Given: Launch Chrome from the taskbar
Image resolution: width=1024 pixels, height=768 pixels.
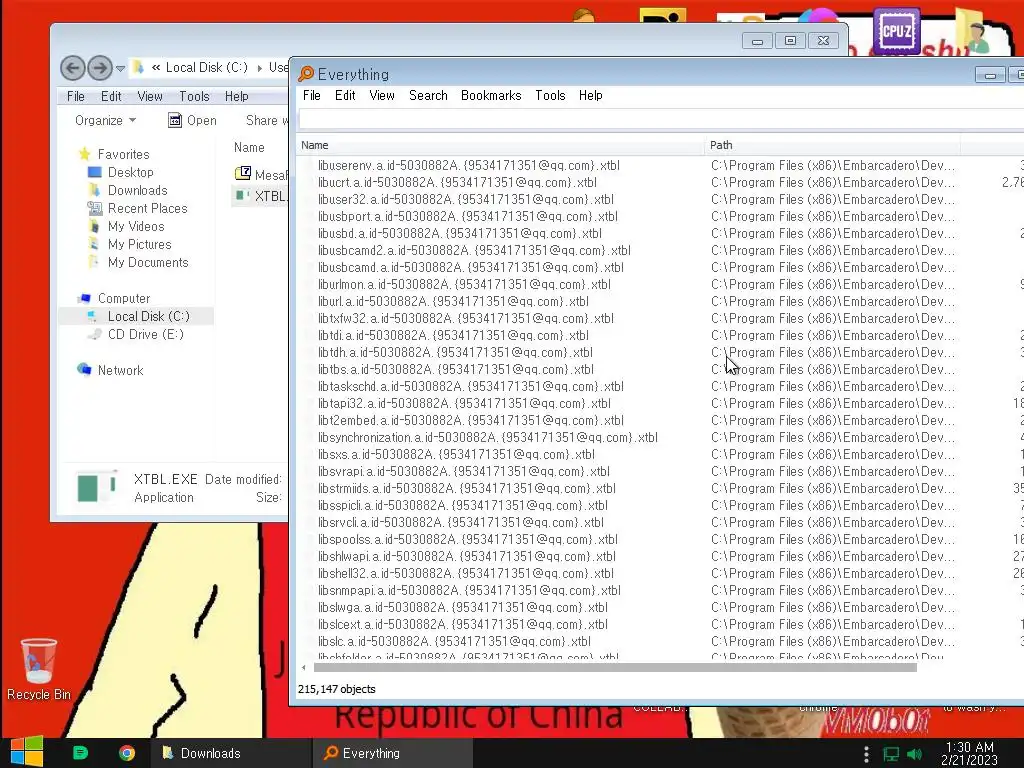Looking at the screenshot, I should coord(127,753).
